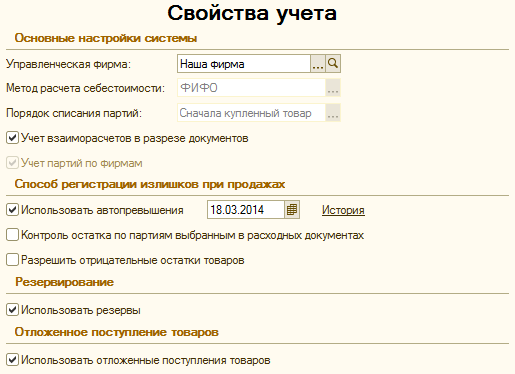Screen dimensions: 515x374
Task: Click the Отложенное поступление товаров header
Action: [x=117, y=332]
